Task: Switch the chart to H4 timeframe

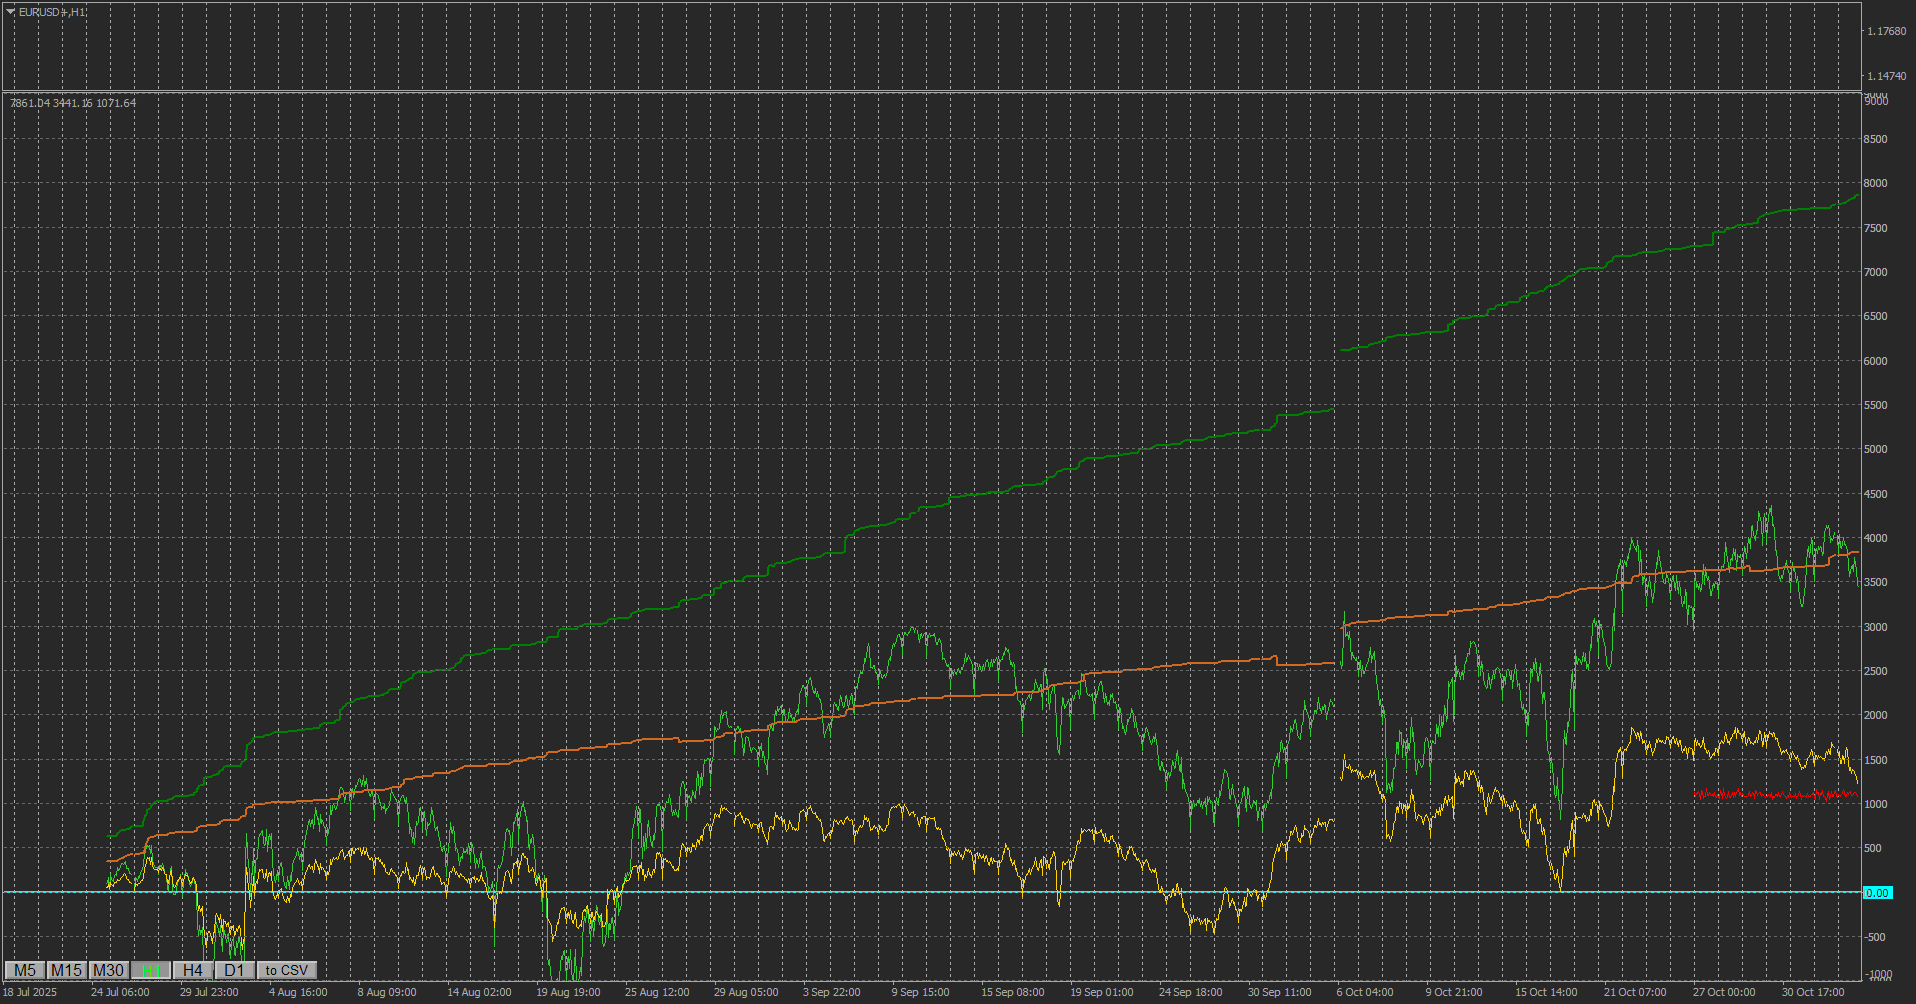Action: [x=192, y=970]
